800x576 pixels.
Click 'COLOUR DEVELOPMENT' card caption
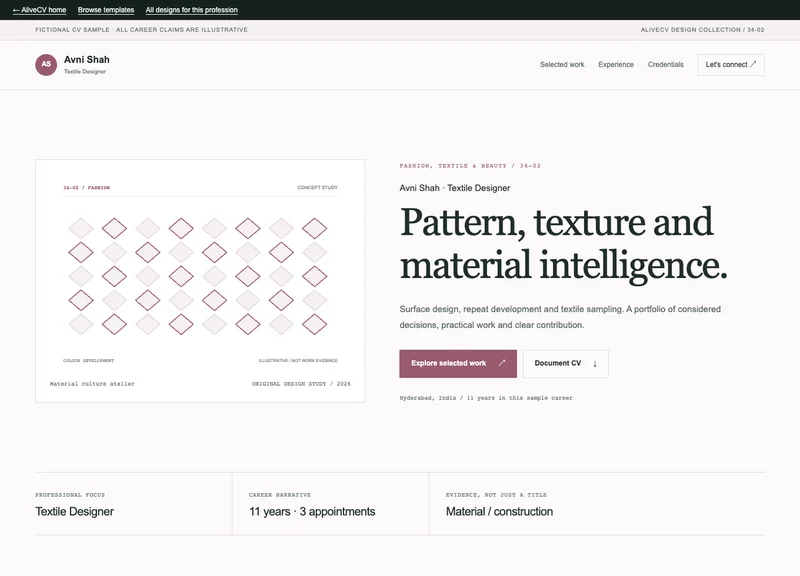88,361
